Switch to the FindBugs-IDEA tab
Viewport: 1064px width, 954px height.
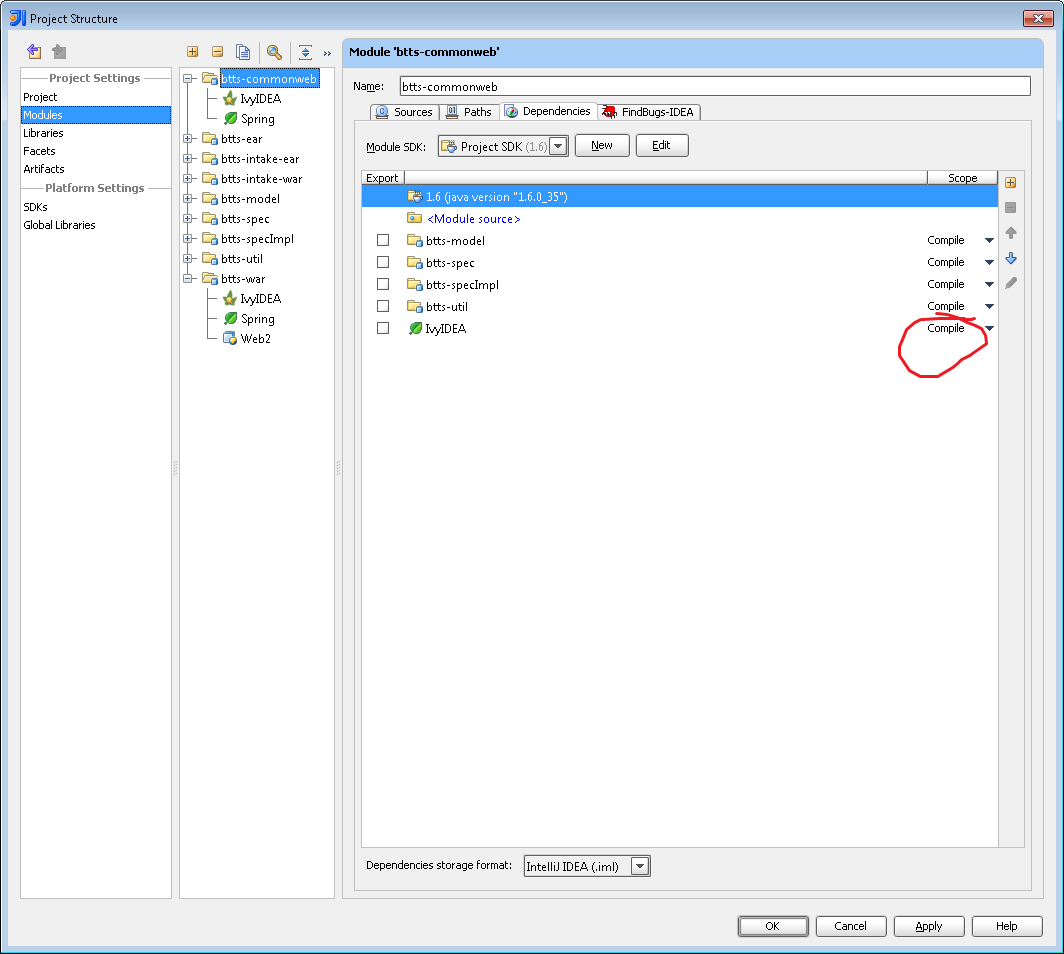(649, 112)
